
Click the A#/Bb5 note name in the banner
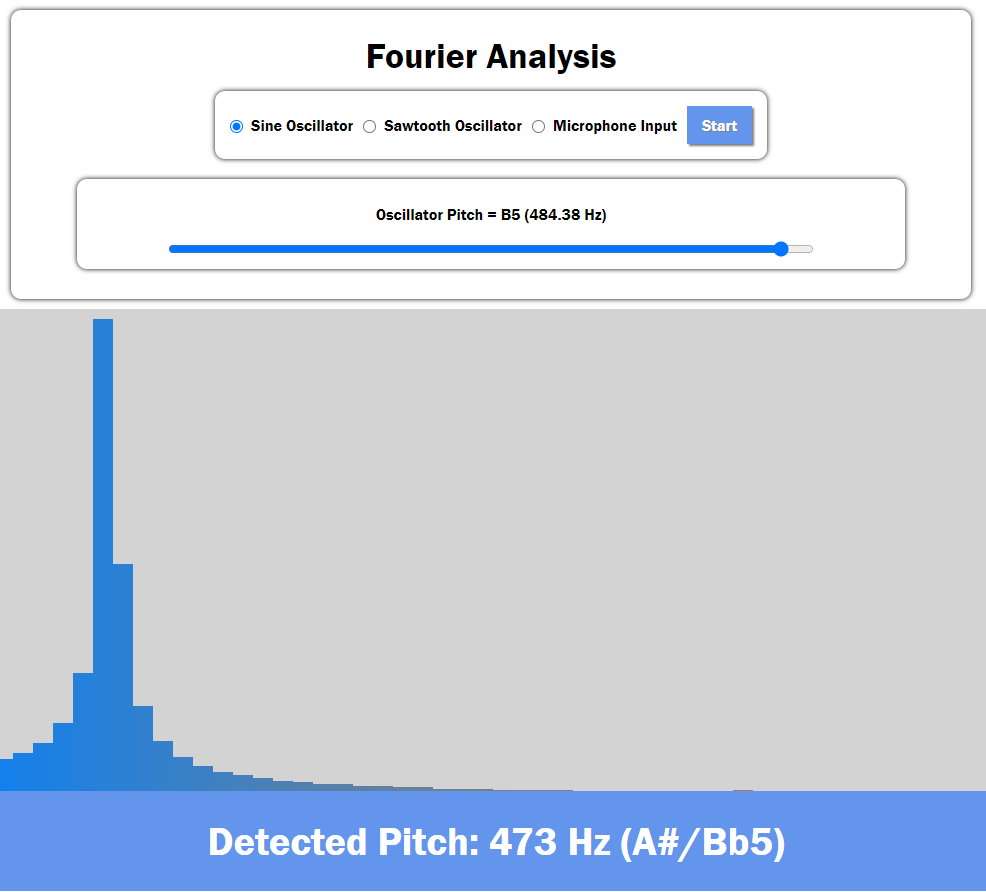click(x=703, y=842)
